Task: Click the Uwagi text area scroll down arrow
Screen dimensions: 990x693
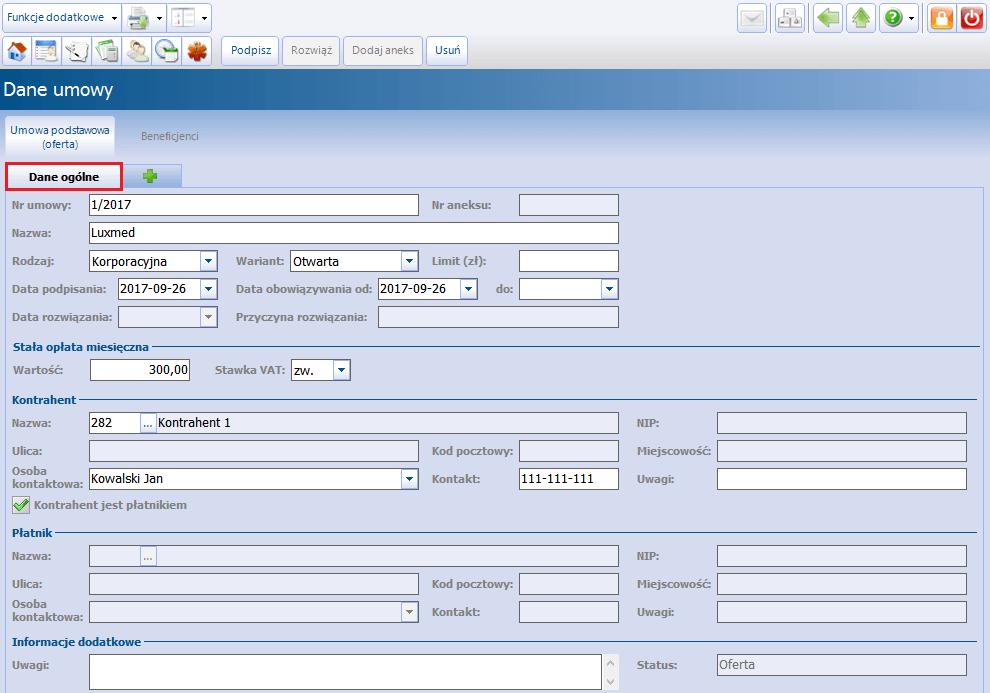Action: pos(611,681)
